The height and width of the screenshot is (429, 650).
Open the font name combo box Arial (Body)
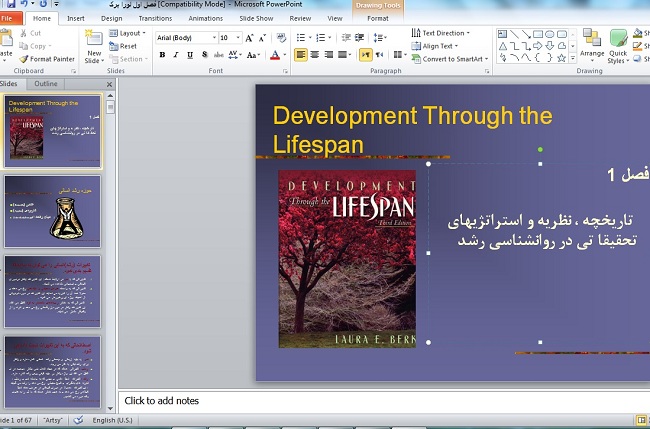[186, 38]
